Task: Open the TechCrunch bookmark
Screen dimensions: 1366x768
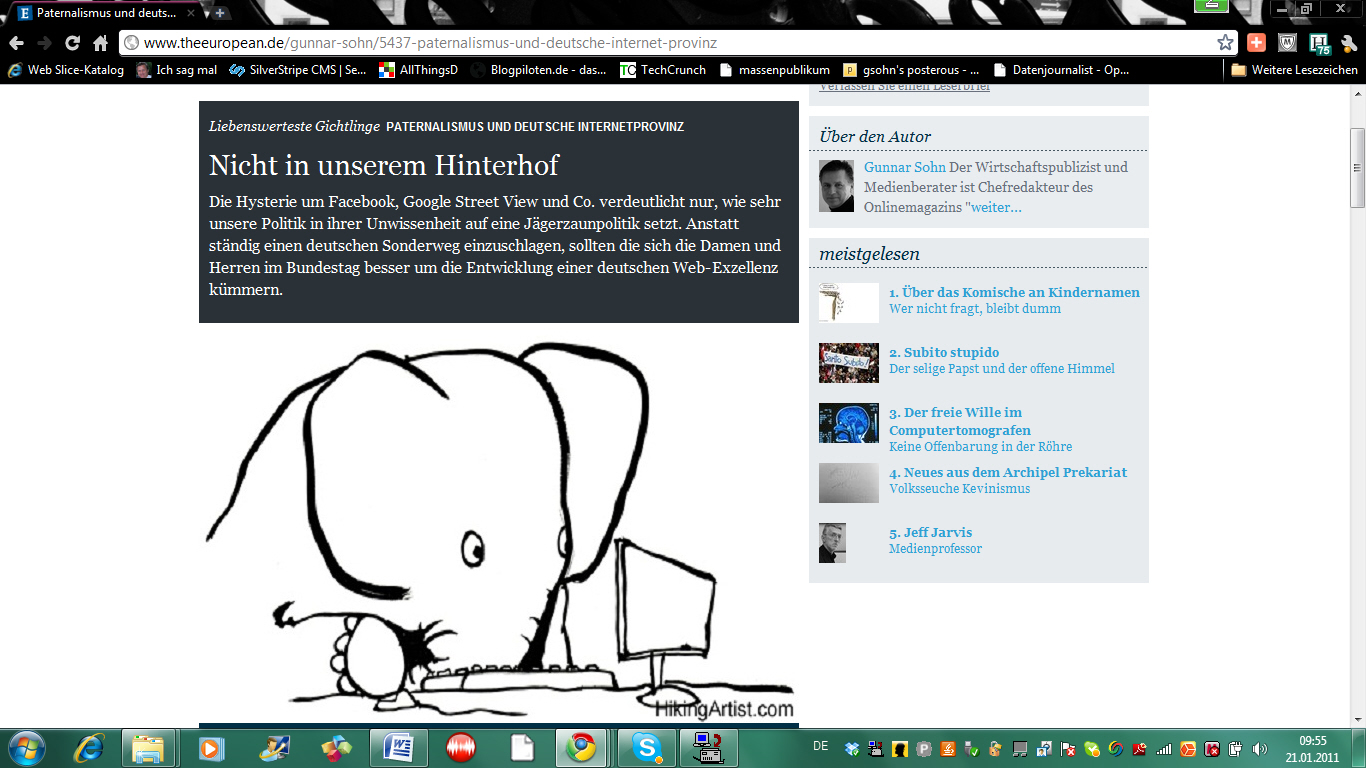Action: 662,70
